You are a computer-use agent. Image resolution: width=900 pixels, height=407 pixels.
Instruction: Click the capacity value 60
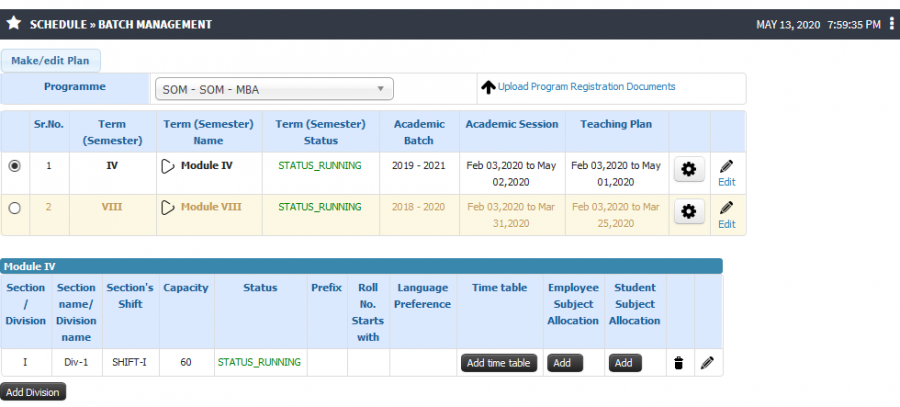tap(185, 363)
